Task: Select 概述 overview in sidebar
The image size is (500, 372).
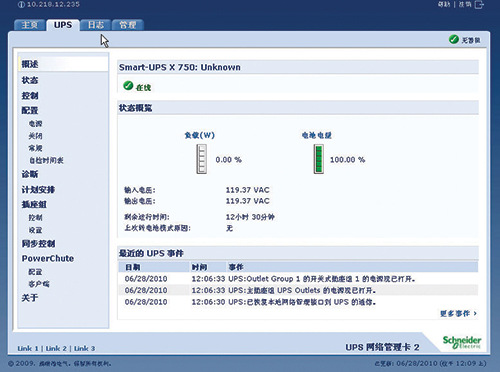Action: (30, 64)
